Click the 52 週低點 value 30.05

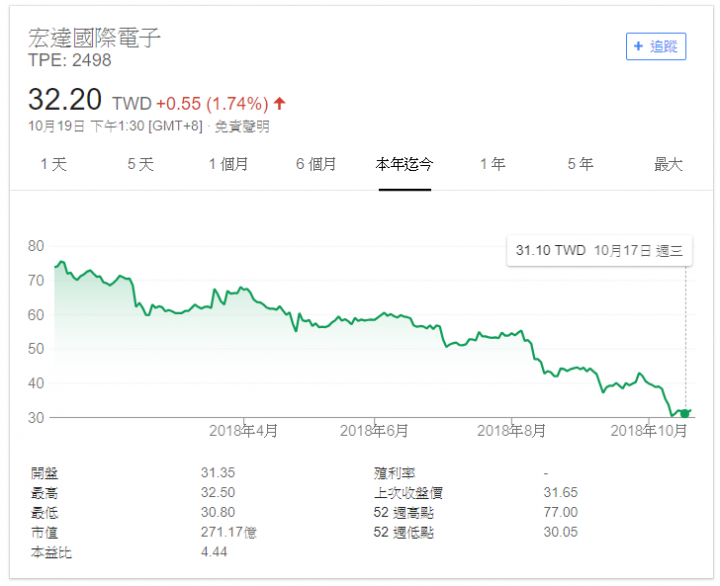(561, 532)
